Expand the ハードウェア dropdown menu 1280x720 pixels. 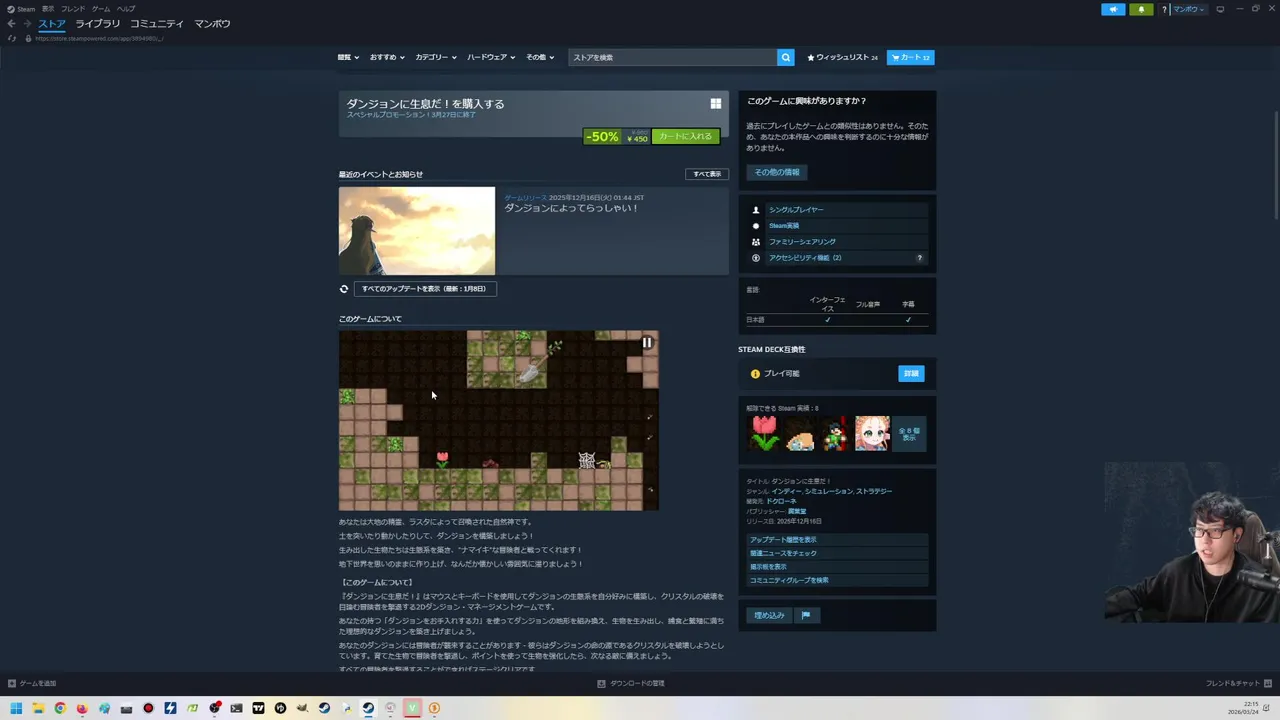(491, 57)
